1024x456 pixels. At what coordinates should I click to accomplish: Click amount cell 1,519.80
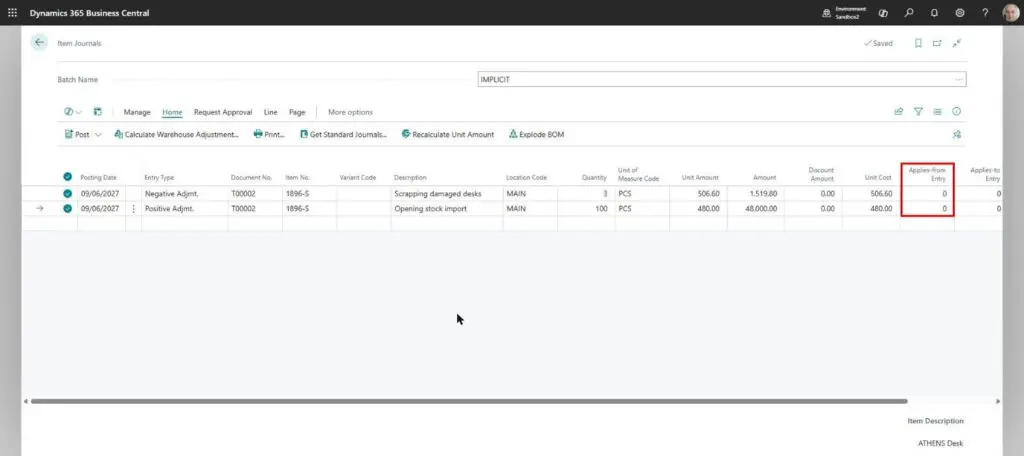coord(756,194)
